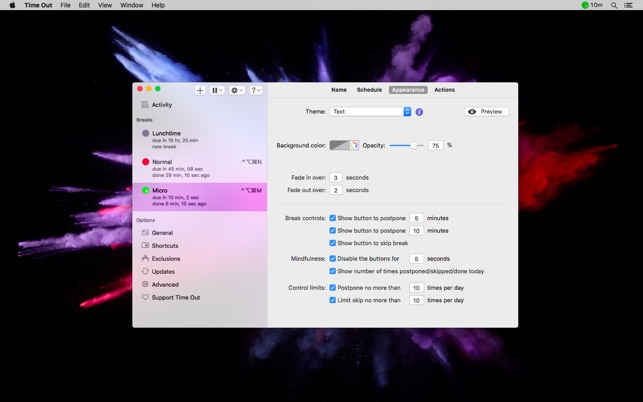Click the Preview button
This screenshot has width=643, height=402.
486,112
